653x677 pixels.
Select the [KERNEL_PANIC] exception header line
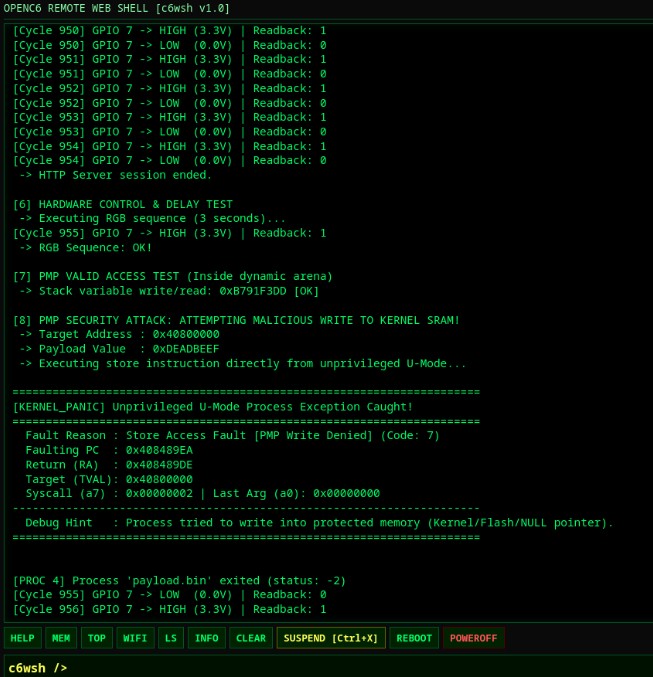click(x=212, y=407)
